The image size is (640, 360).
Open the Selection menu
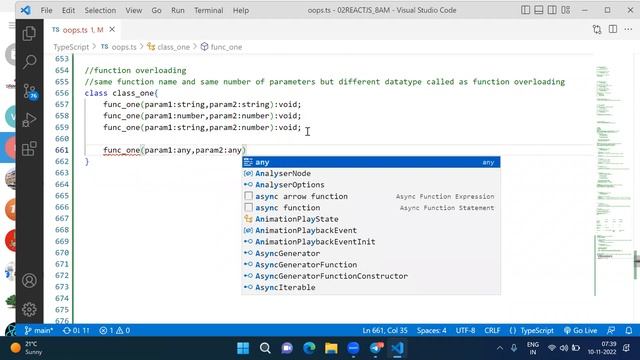[100, 10]
